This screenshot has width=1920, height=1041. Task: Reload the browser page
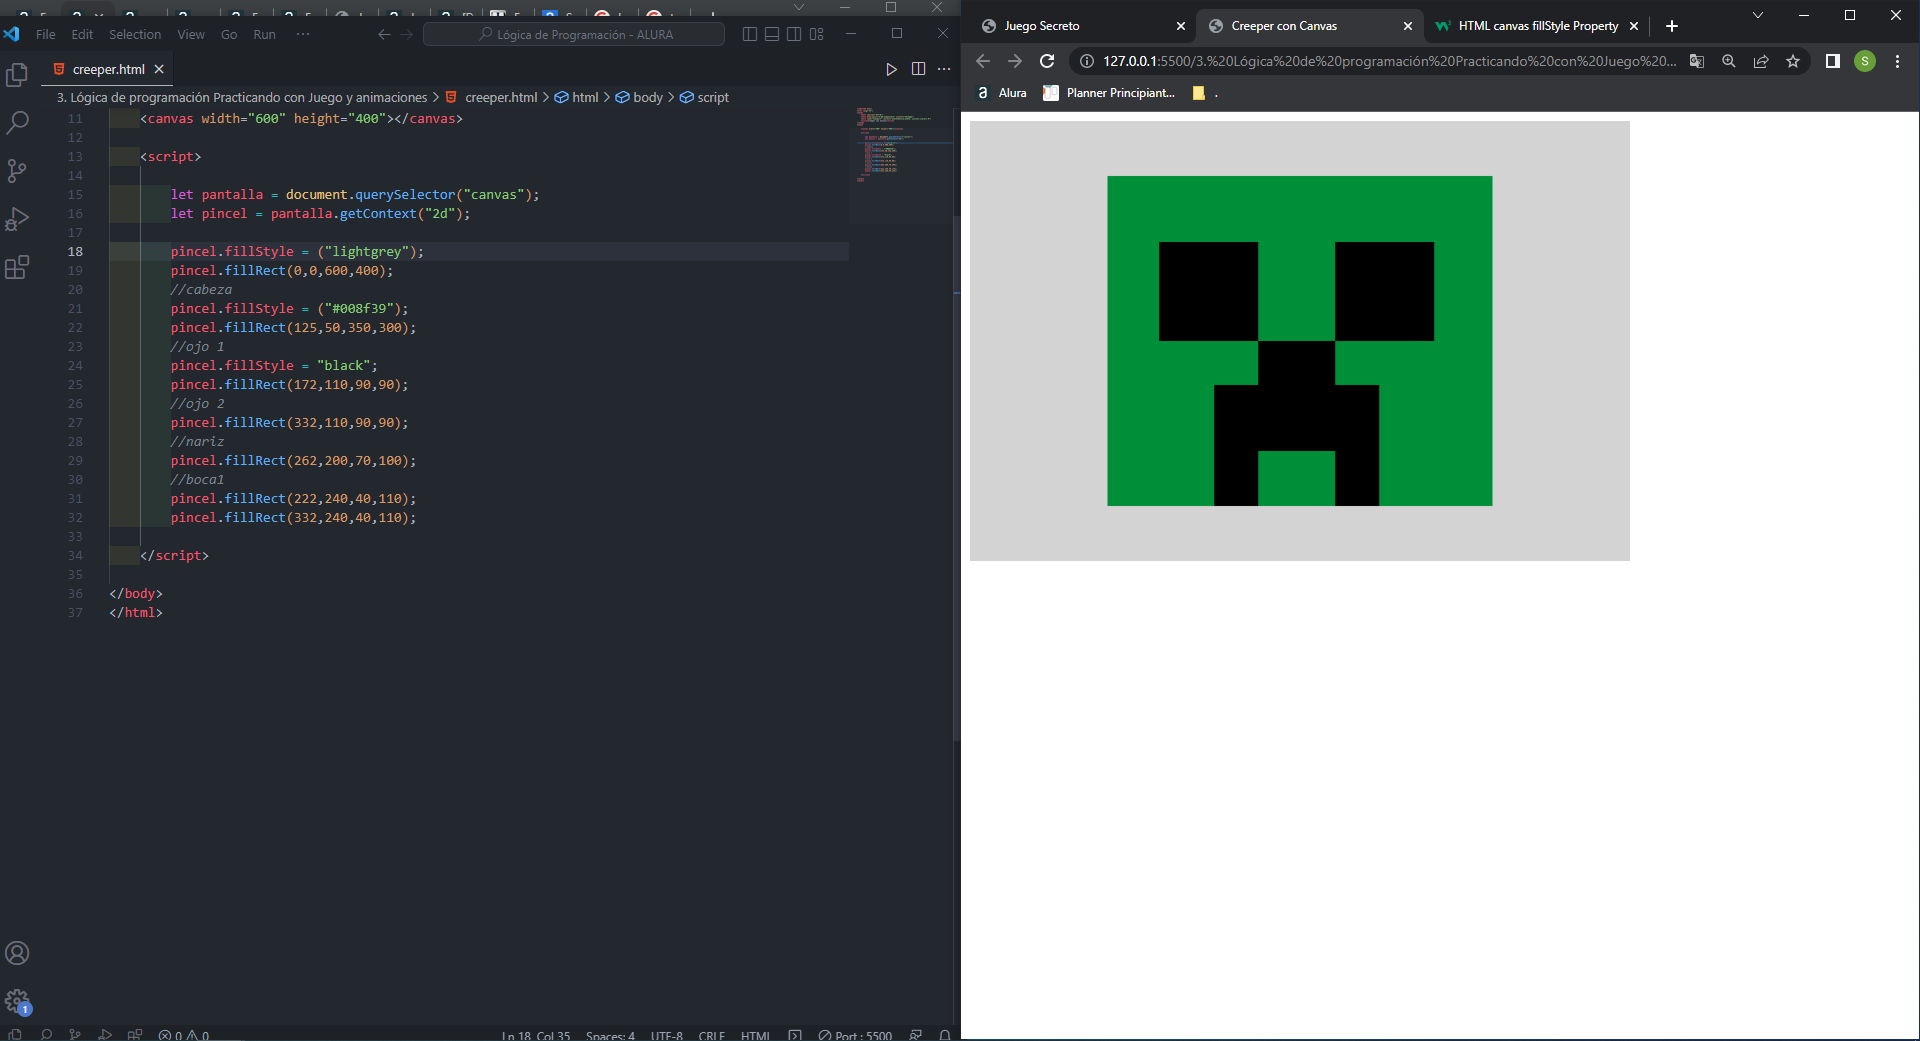1047,61
